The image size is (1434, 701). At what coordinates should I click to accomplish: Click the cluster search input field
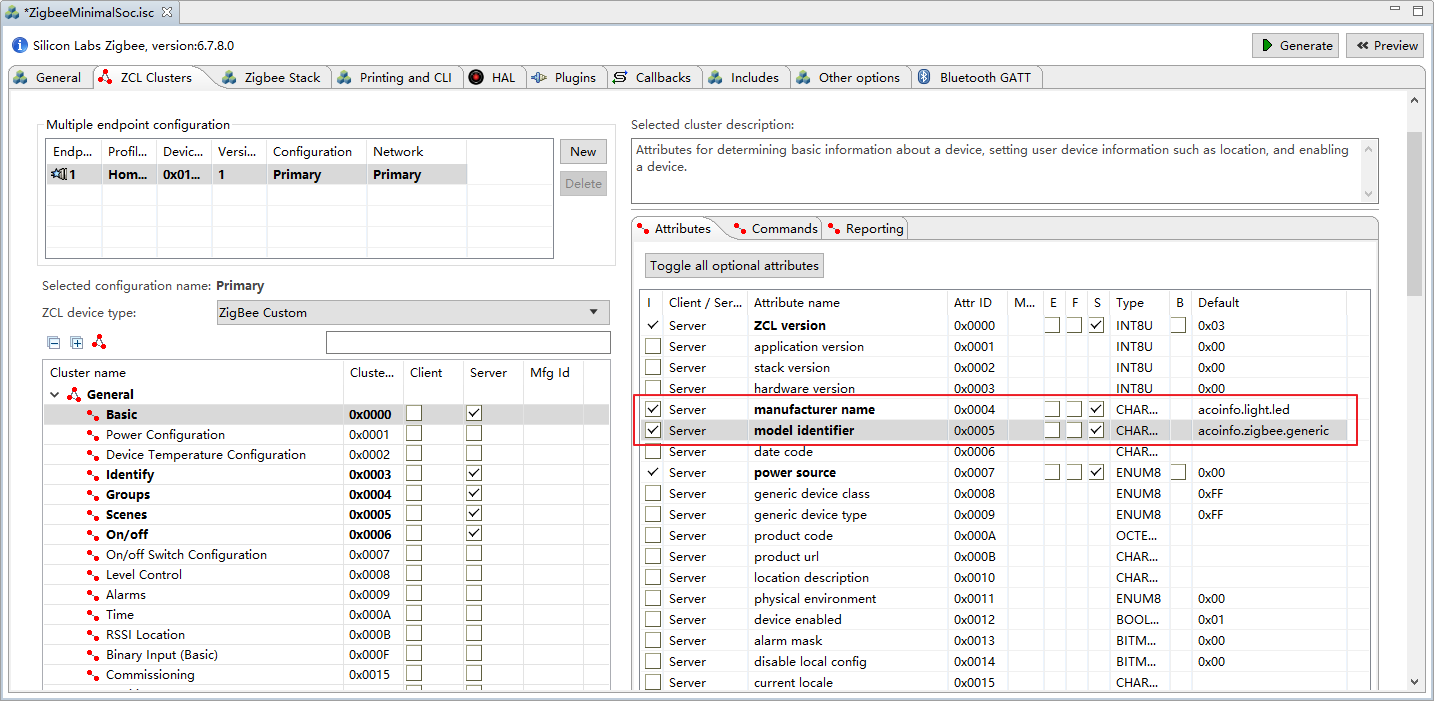point(468,343)
